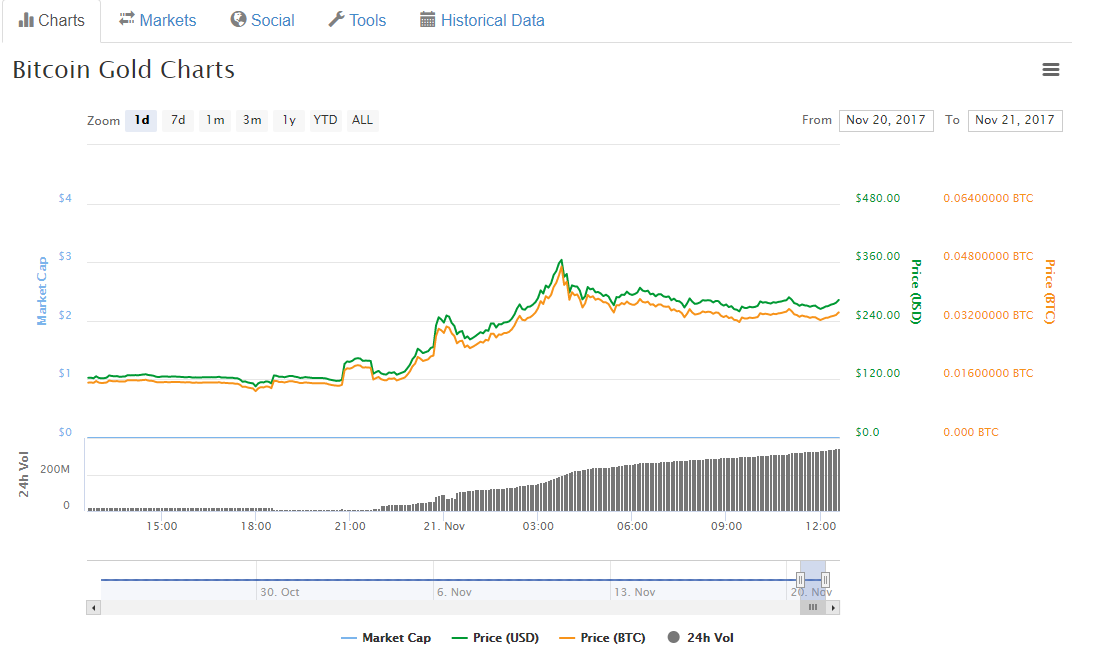
Task: Select the 1y zoom range
Action: [x=289, y=120]
